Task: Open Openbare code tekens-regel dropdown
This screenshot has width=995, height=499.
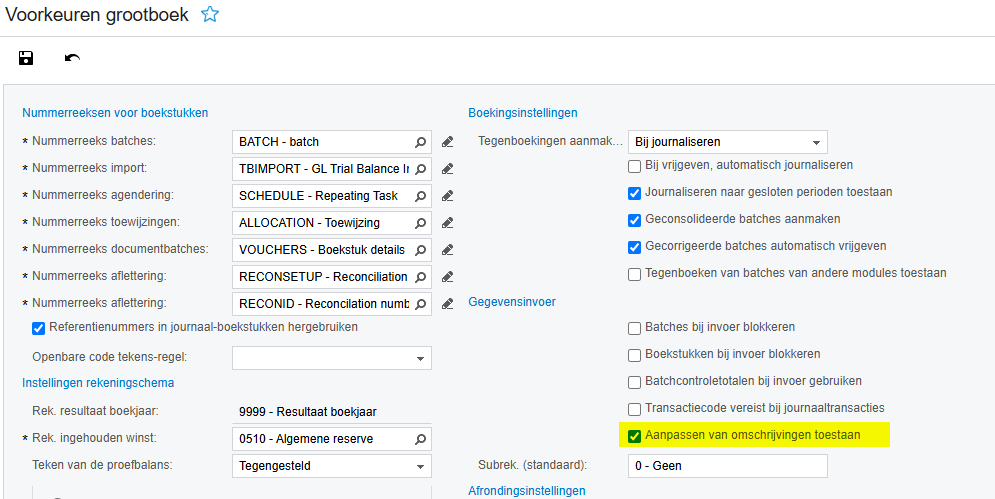Action: 420,358
